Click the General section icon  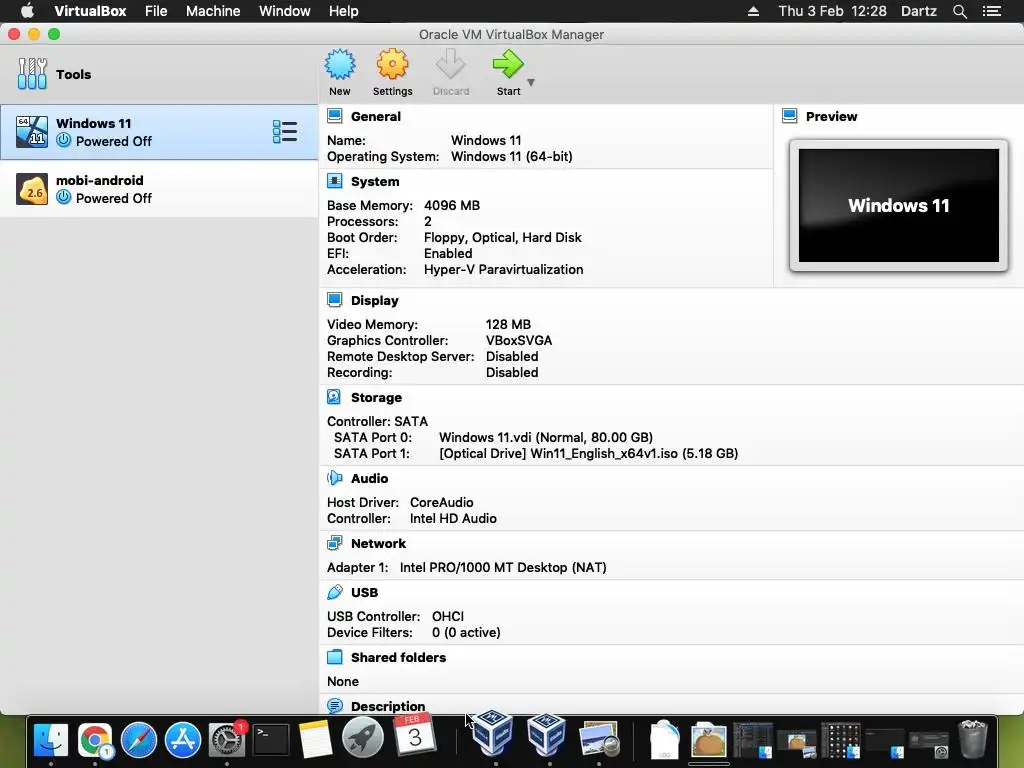click(334, 116)
